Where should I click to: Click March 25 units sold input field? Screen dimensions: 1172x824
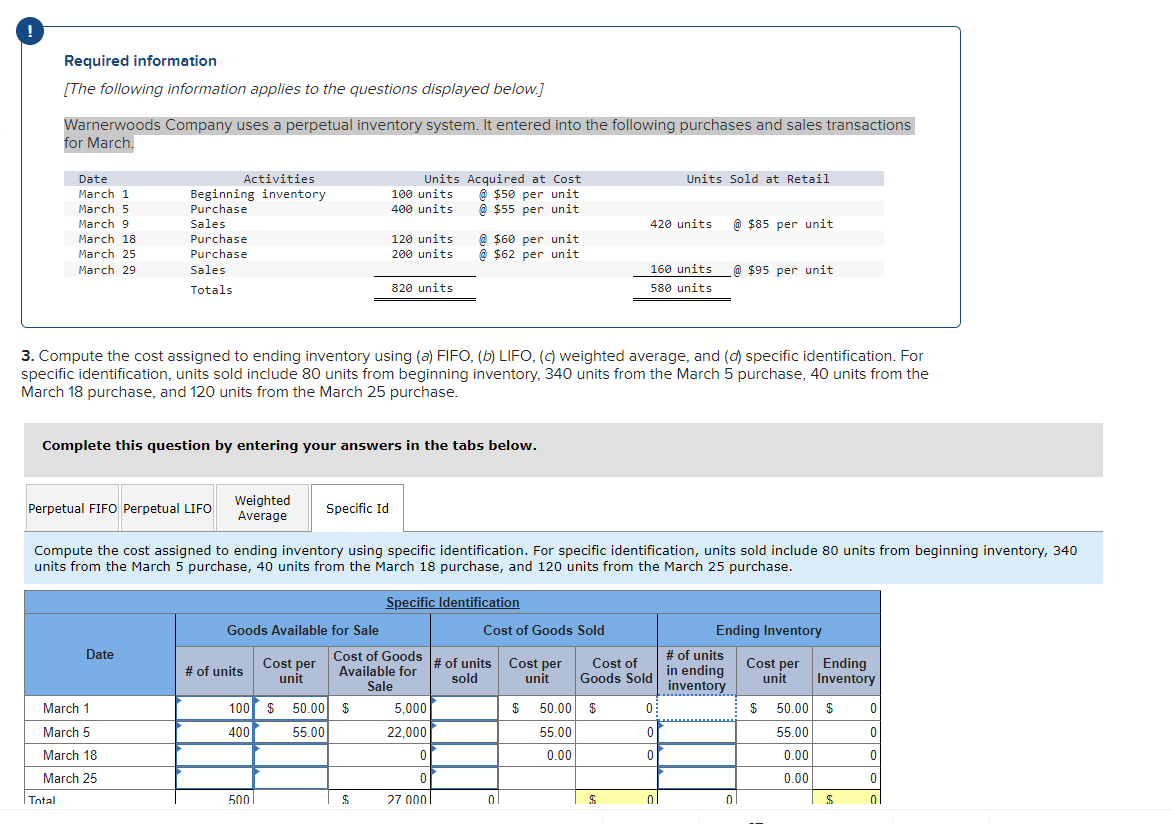pos(464,778)
